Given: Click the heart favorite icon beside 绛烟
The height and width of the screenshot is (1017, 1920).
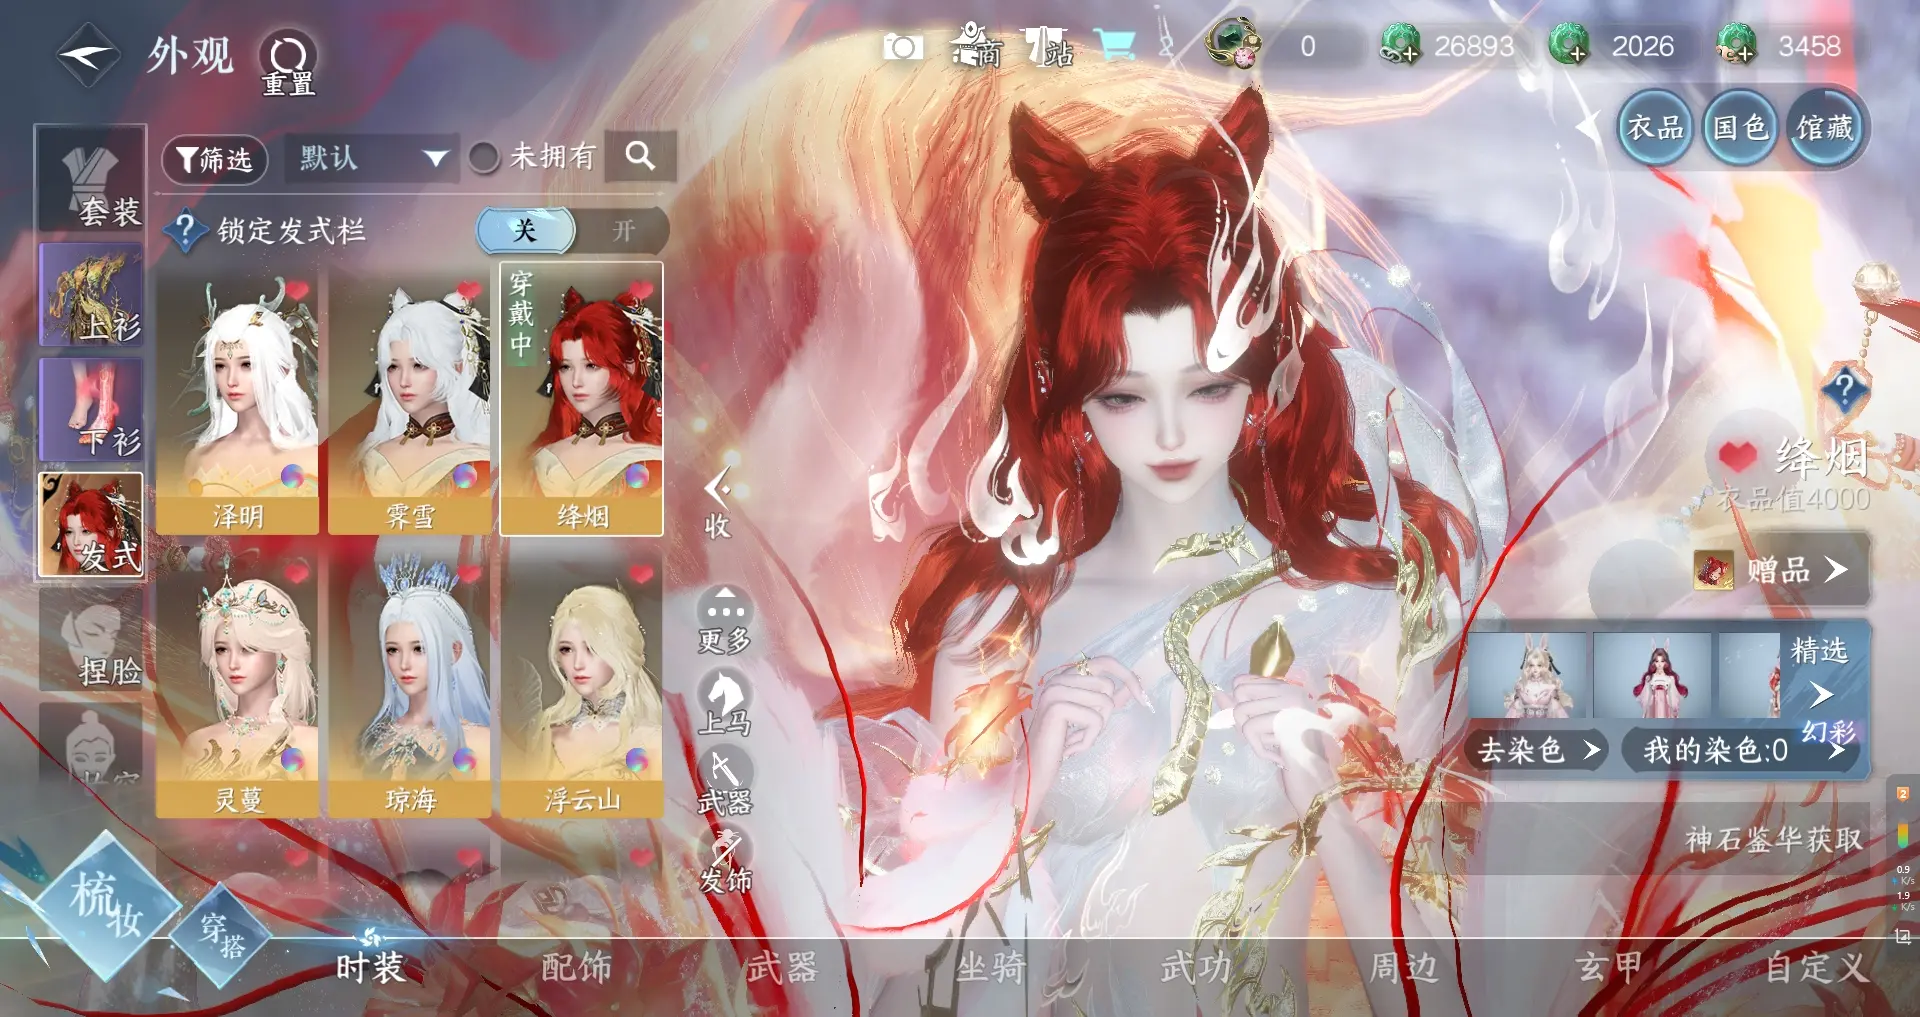Looking at the screenshot, I should point(1738,456).
